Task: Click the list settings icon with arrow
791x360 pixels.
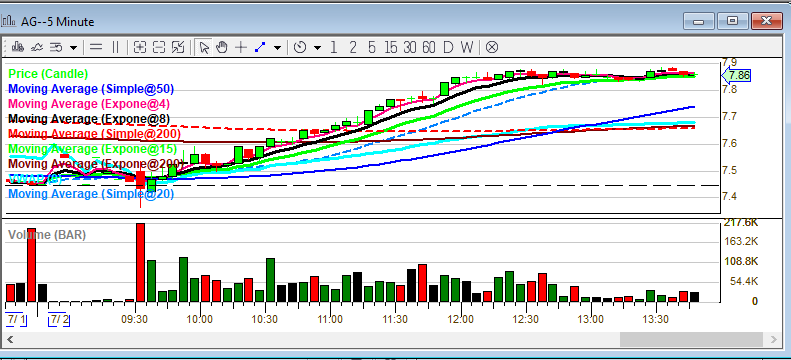Action: coord(56,47)
